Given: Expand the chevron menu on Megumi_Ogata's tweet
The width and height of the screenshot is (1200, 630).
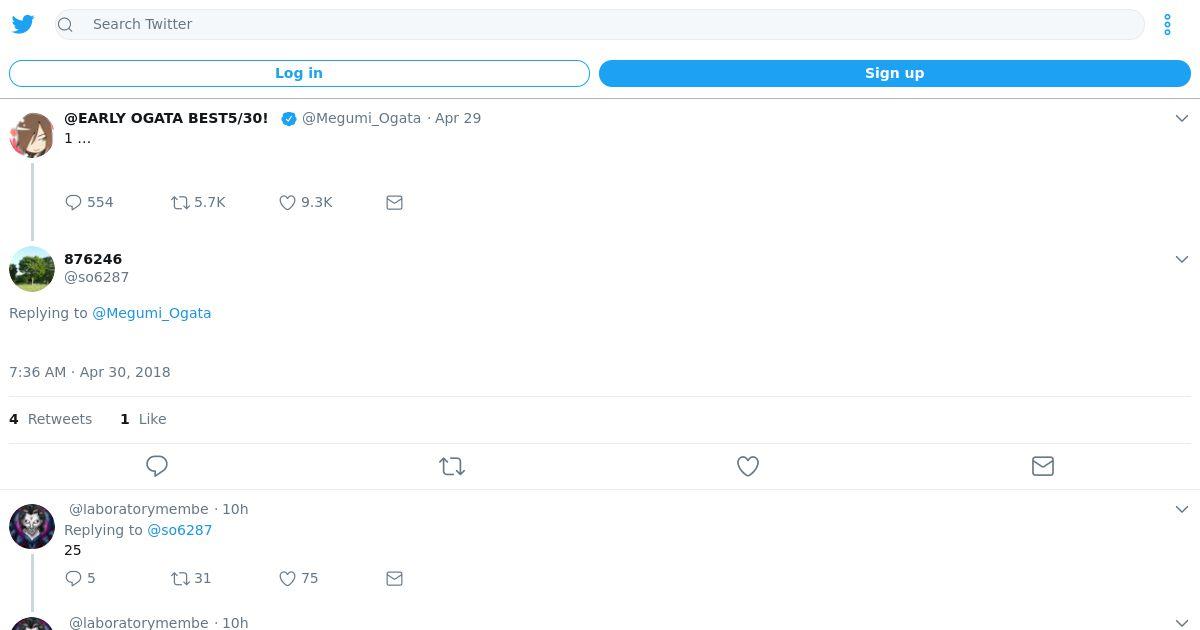Looking at the screenshot, I should pyautogui.click(x=1181, y=118).
